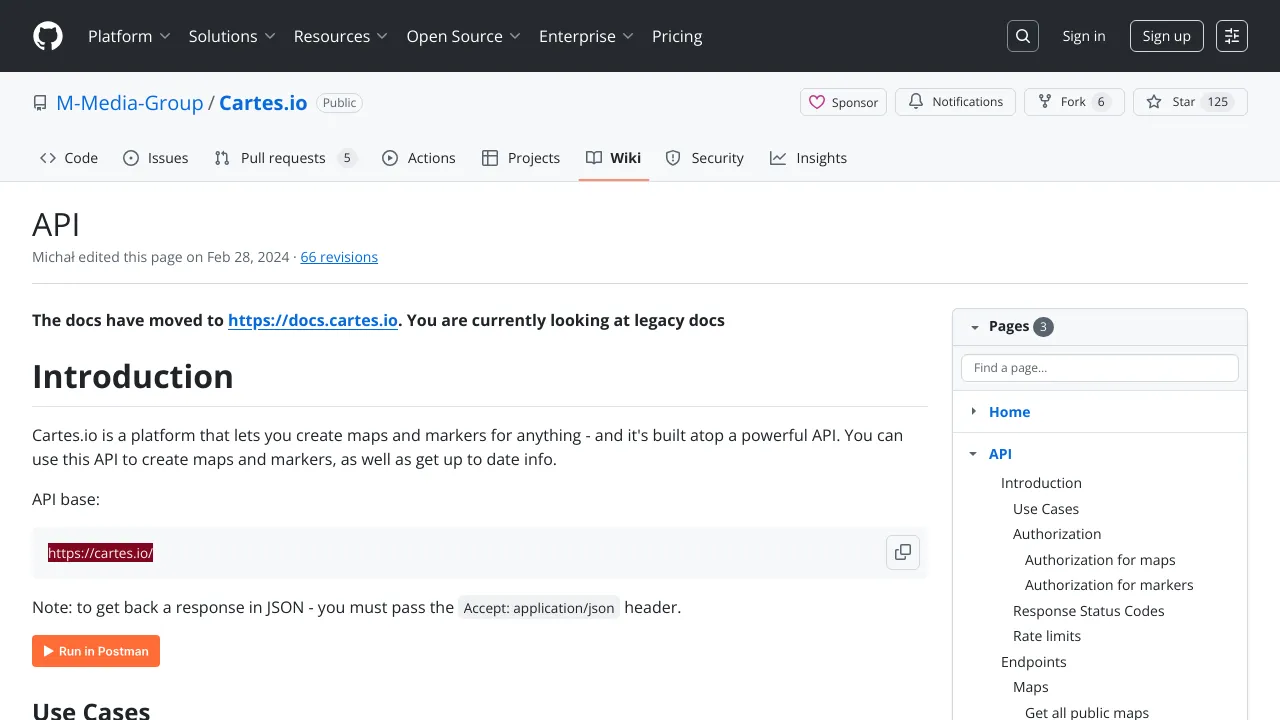
Task: Copy the API base URL with copy icon
Action: click(x=903, y=552)
